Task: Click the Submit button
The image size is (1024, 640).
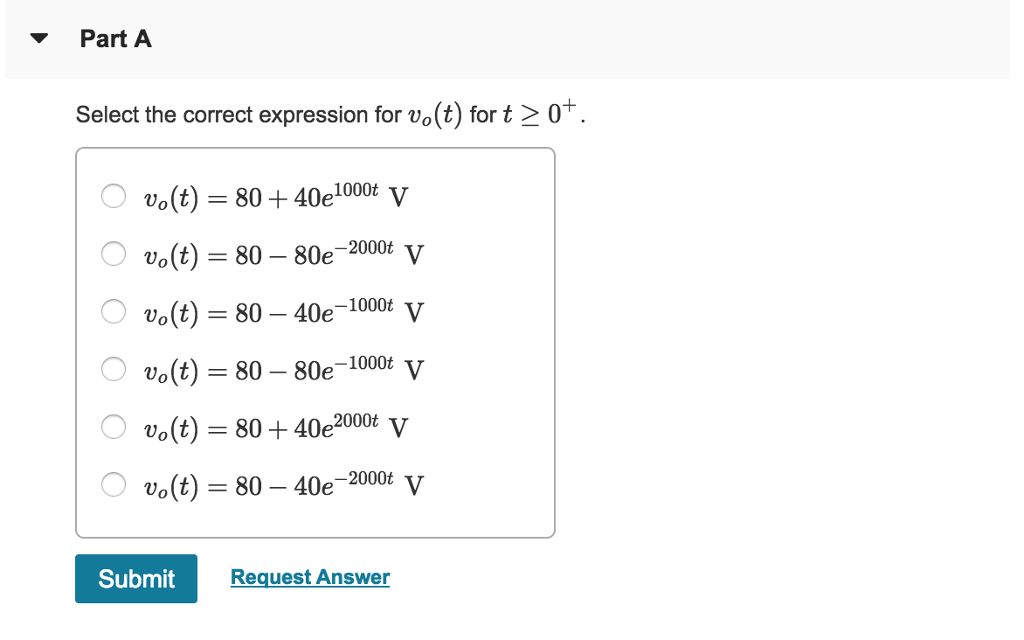Action: click(136, 578)
